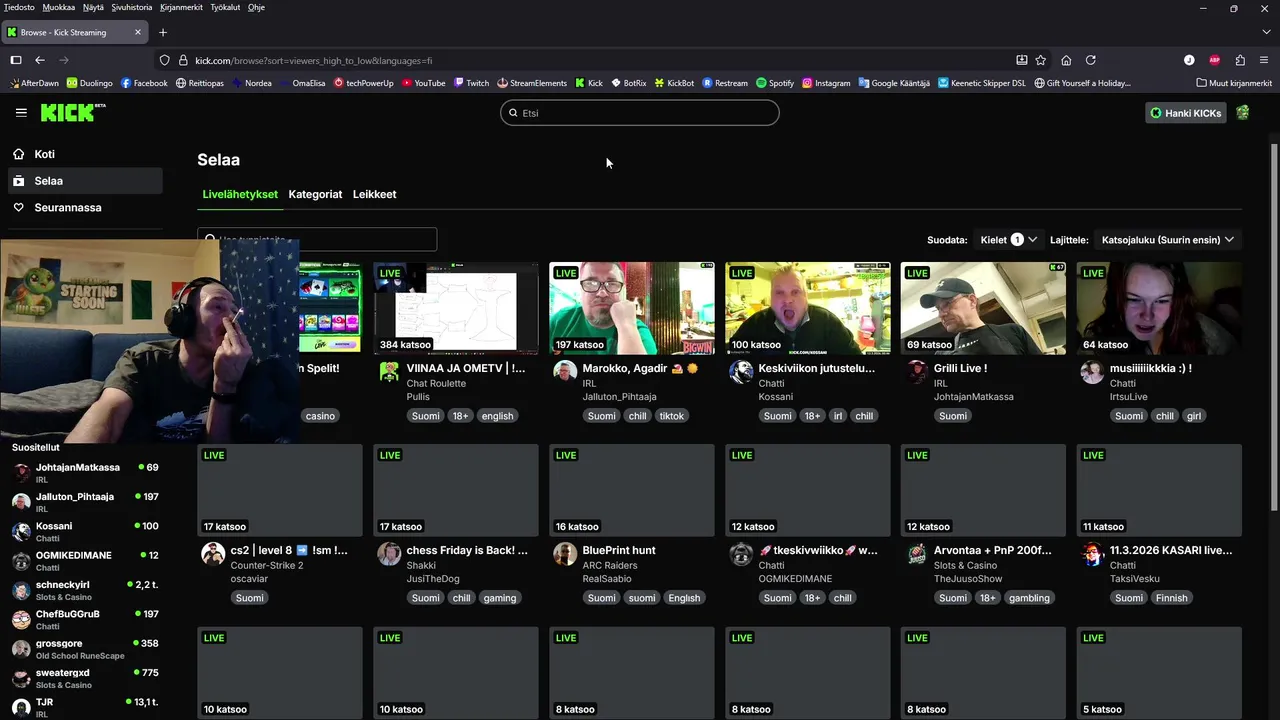The image size is (1280, 720).
Task: Open a new browser tab
Action: tap(163, 32)
